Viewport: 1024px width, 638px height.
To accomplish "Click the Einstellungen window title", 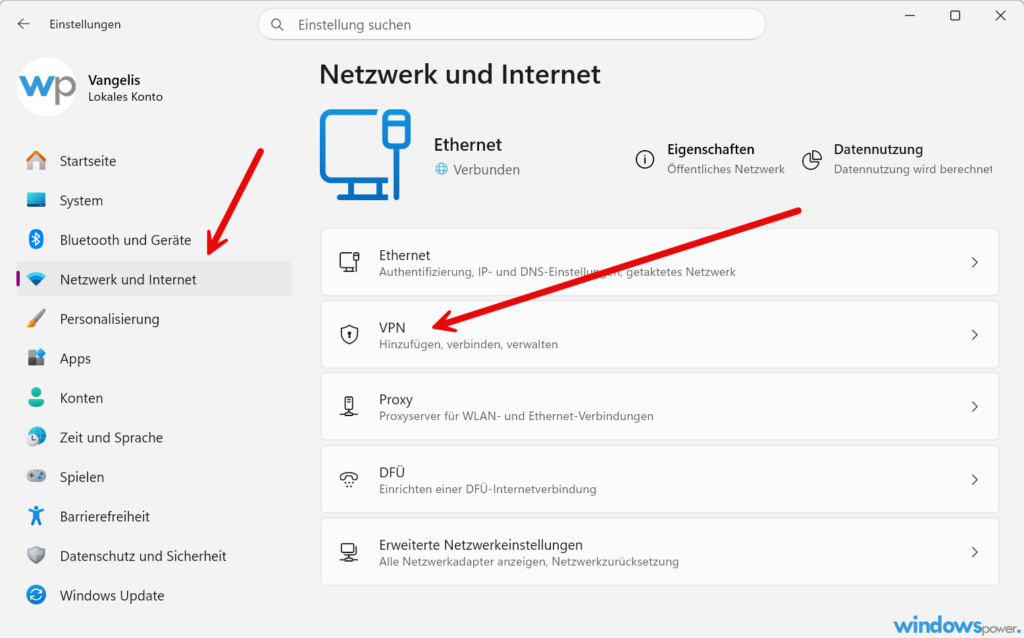I will (x=85, y=24).
